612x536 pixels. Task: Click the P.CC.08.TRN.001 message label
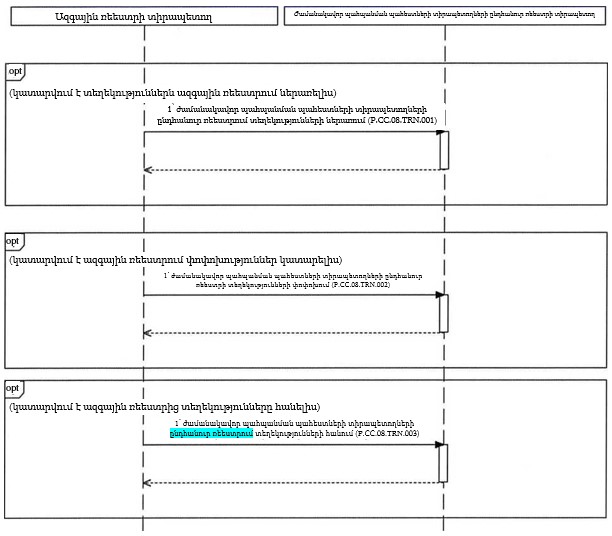point(303,115)
